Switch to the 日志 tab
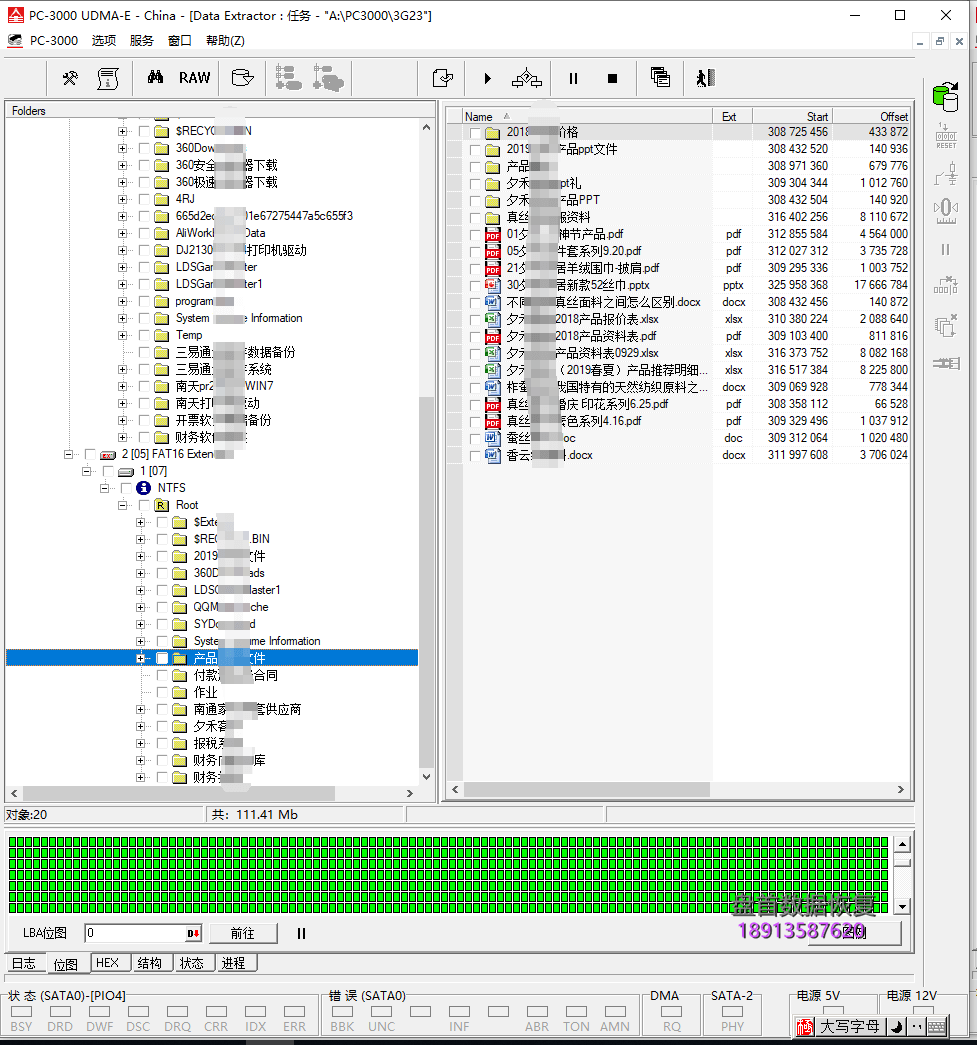Screen dimensions: 977x1045 [x=24, y=963]
